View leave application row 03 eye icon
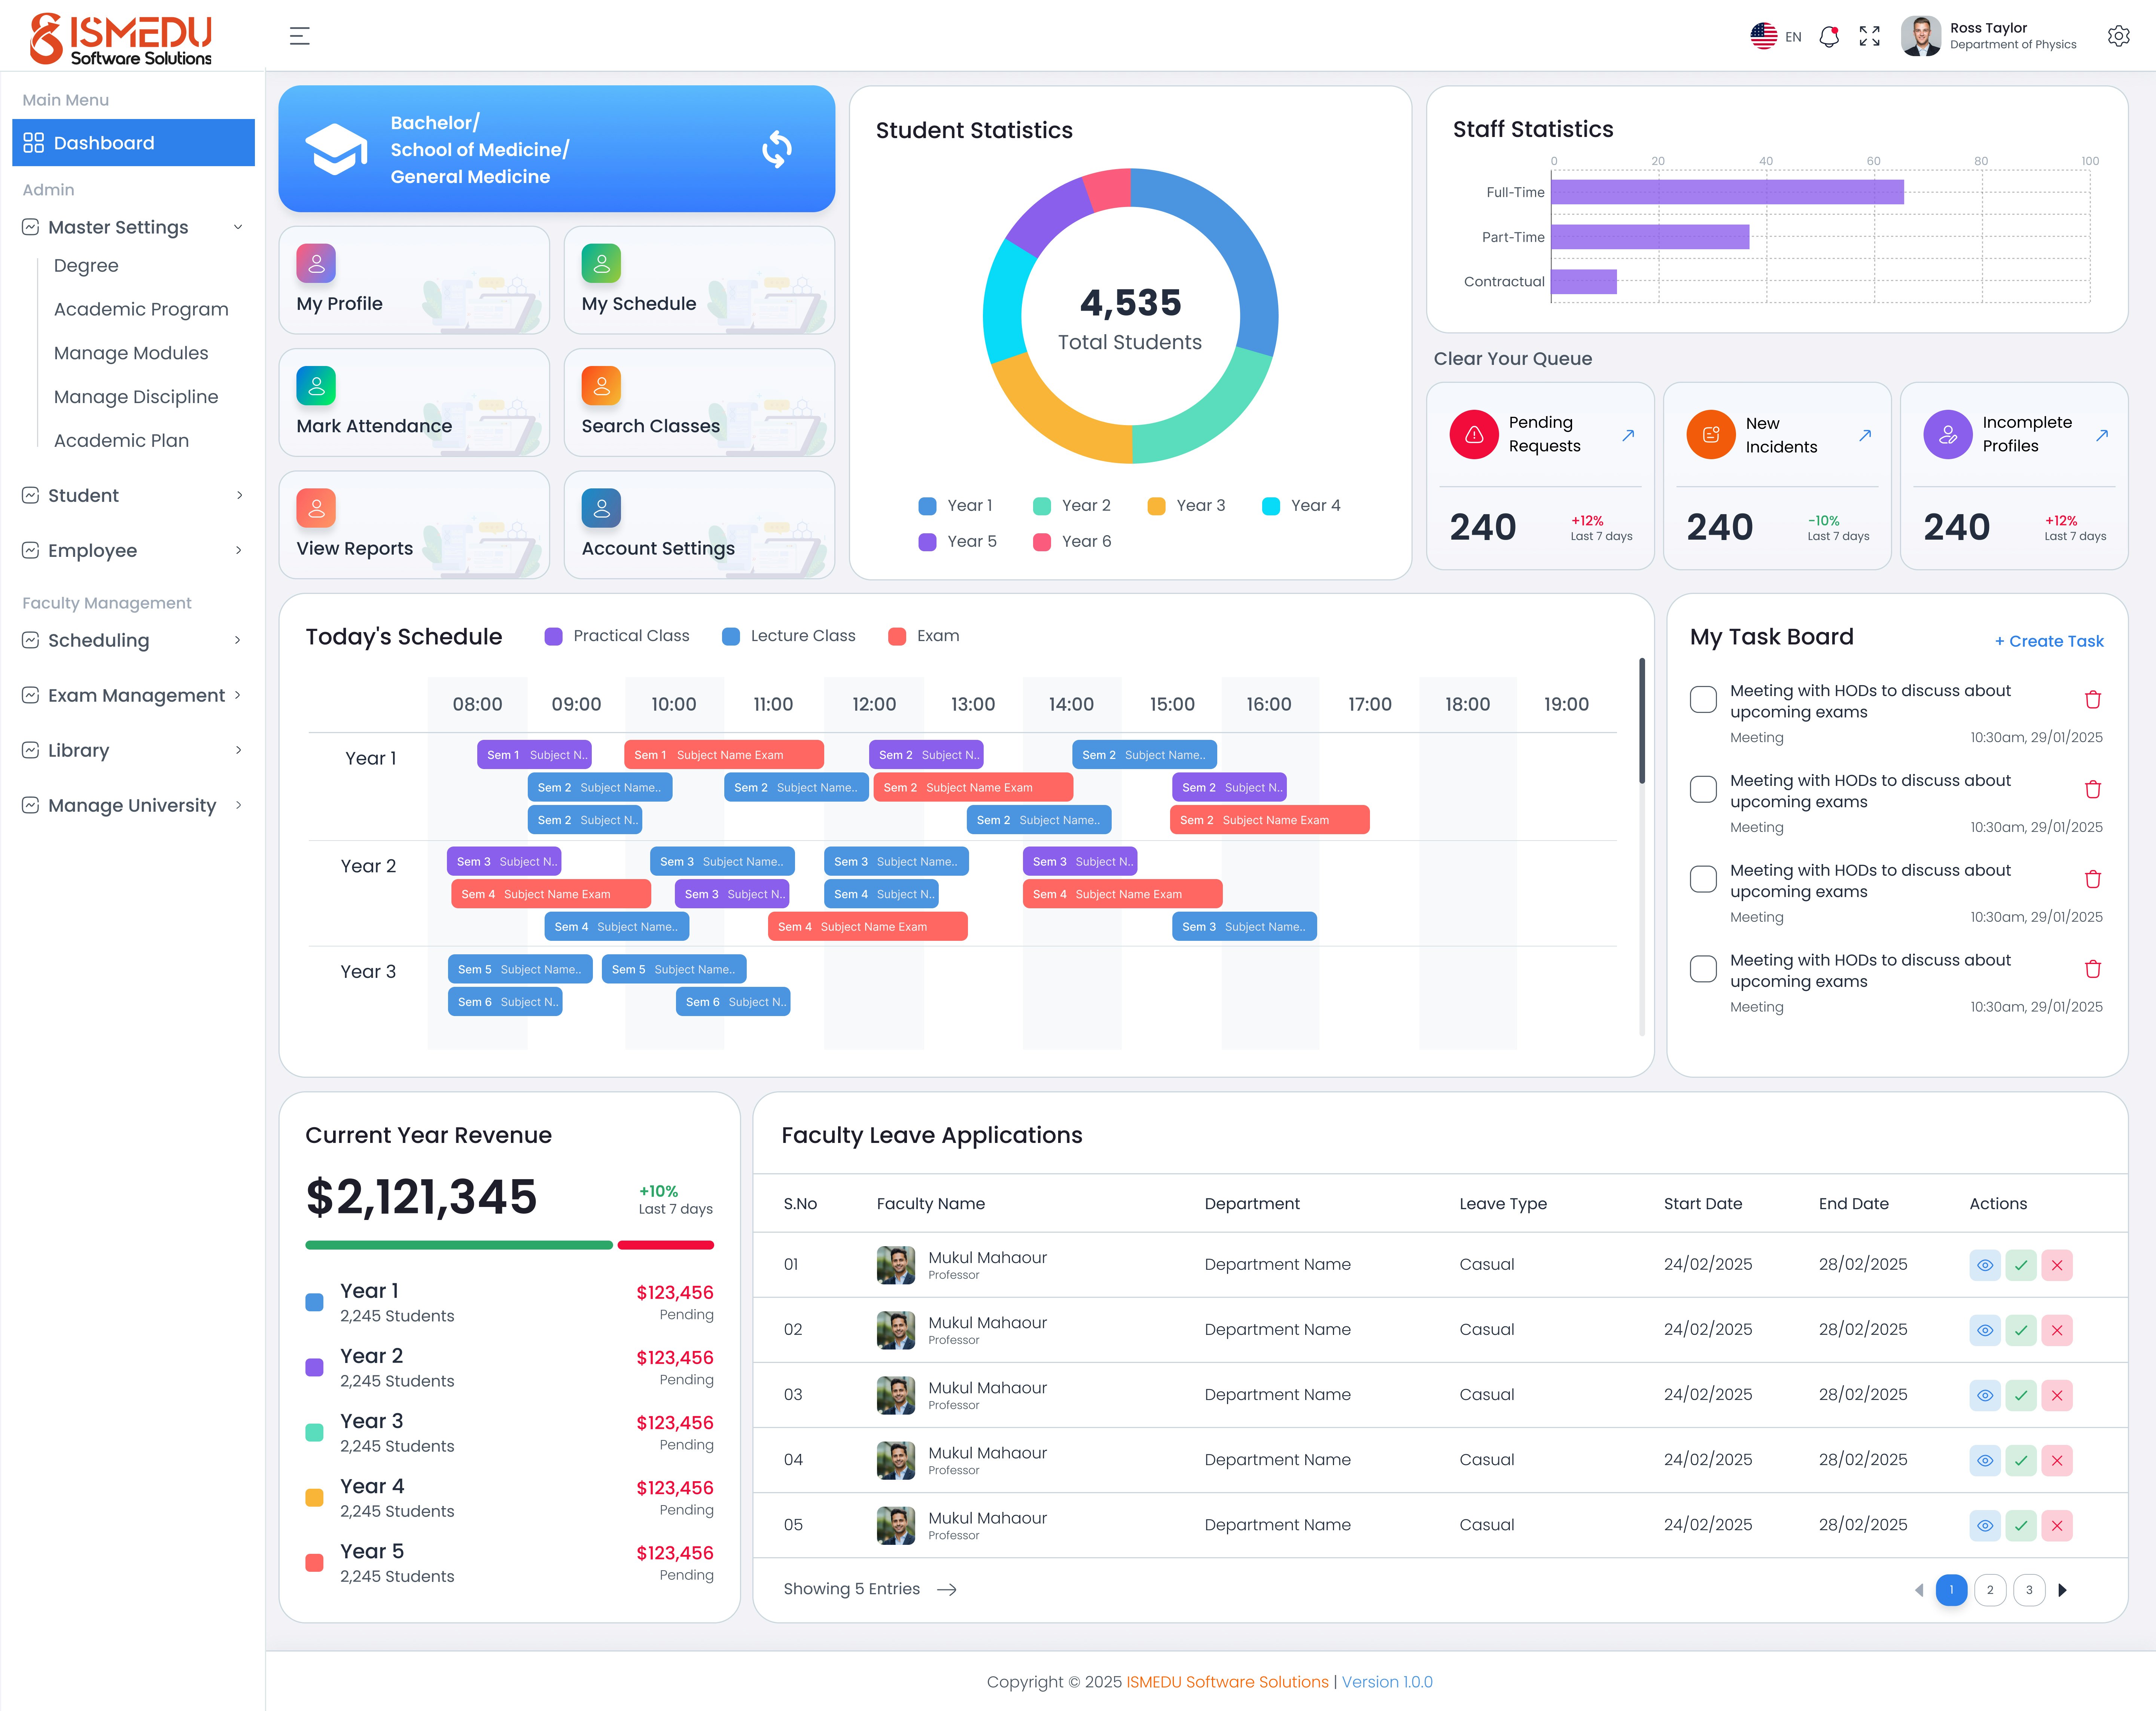Image resolution: width=2156 pixels, height=1711 pixels. click(1985, 1395)
